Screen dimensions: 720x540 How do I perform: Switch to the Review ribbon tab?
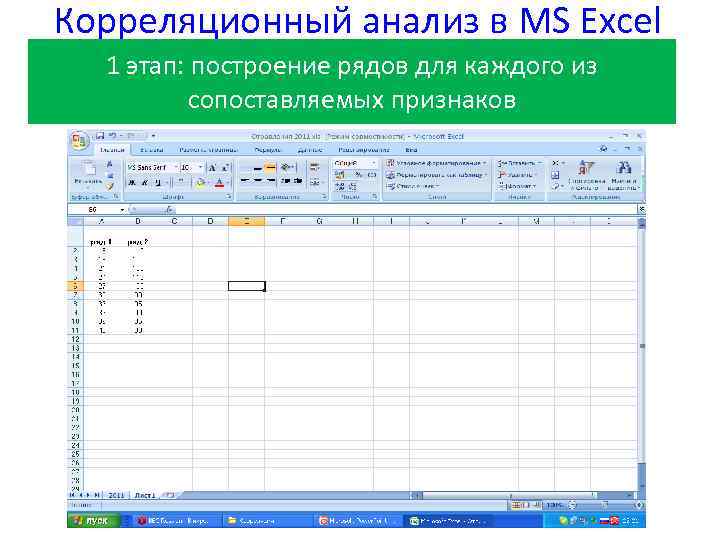[364, 150]
